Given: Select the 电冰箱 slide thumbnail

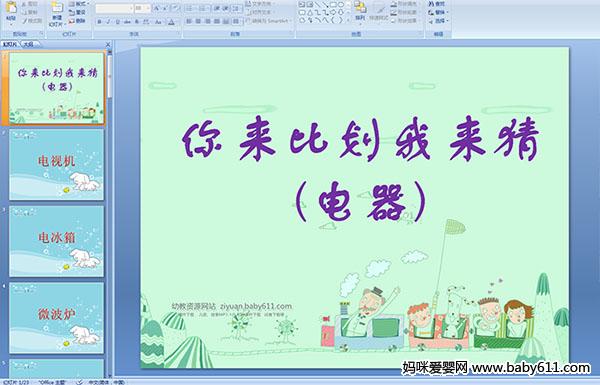Looking at the screenshot, I should click(x=56, y=241).
